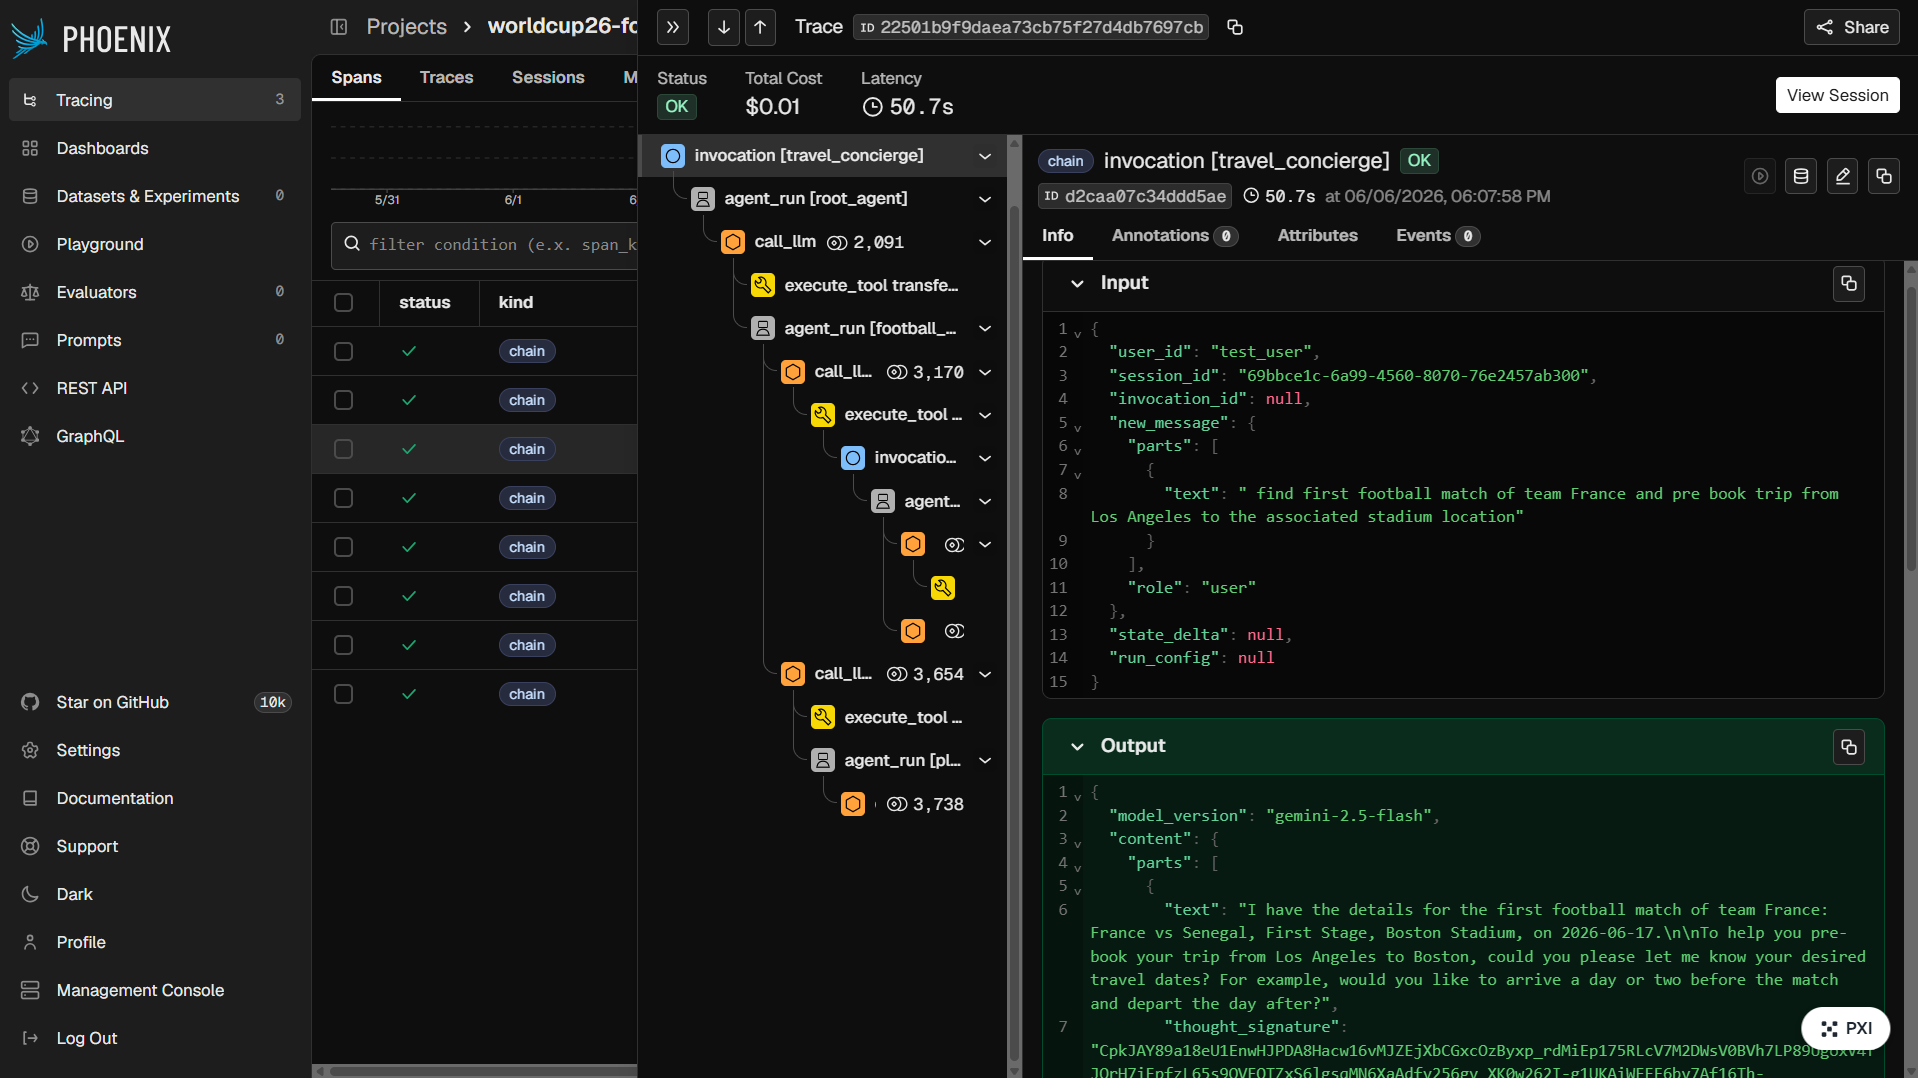Switch to the Attributes tab
The width and height of the screenshot is (1918, 1078).
pyautogui.click(x=1317, y=236)
